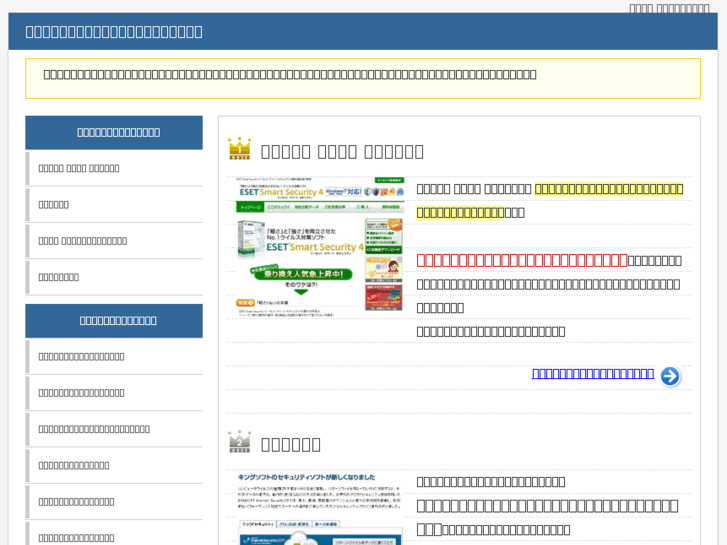Click the site title in the blue banner
The width and height of the screenshot is (727, 545).
click(114, 32)
